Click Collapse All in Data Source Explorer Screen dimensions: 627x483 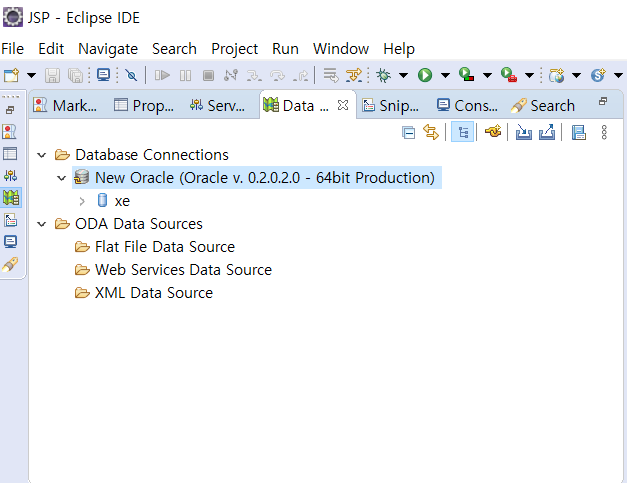click(x=408, y=132)
